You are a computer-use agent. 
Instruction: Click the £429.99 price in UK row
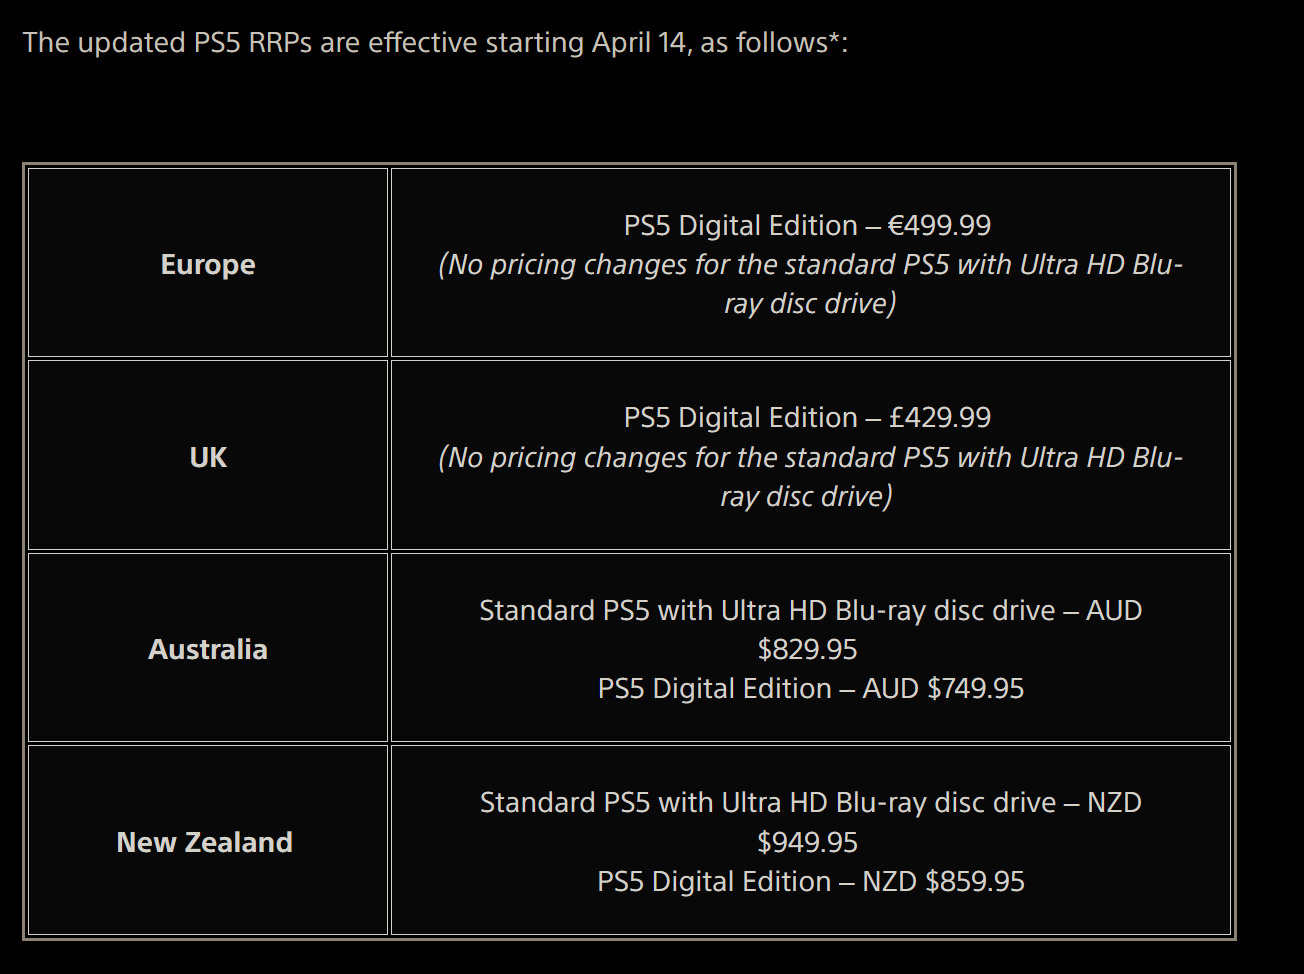coord(940,417)
